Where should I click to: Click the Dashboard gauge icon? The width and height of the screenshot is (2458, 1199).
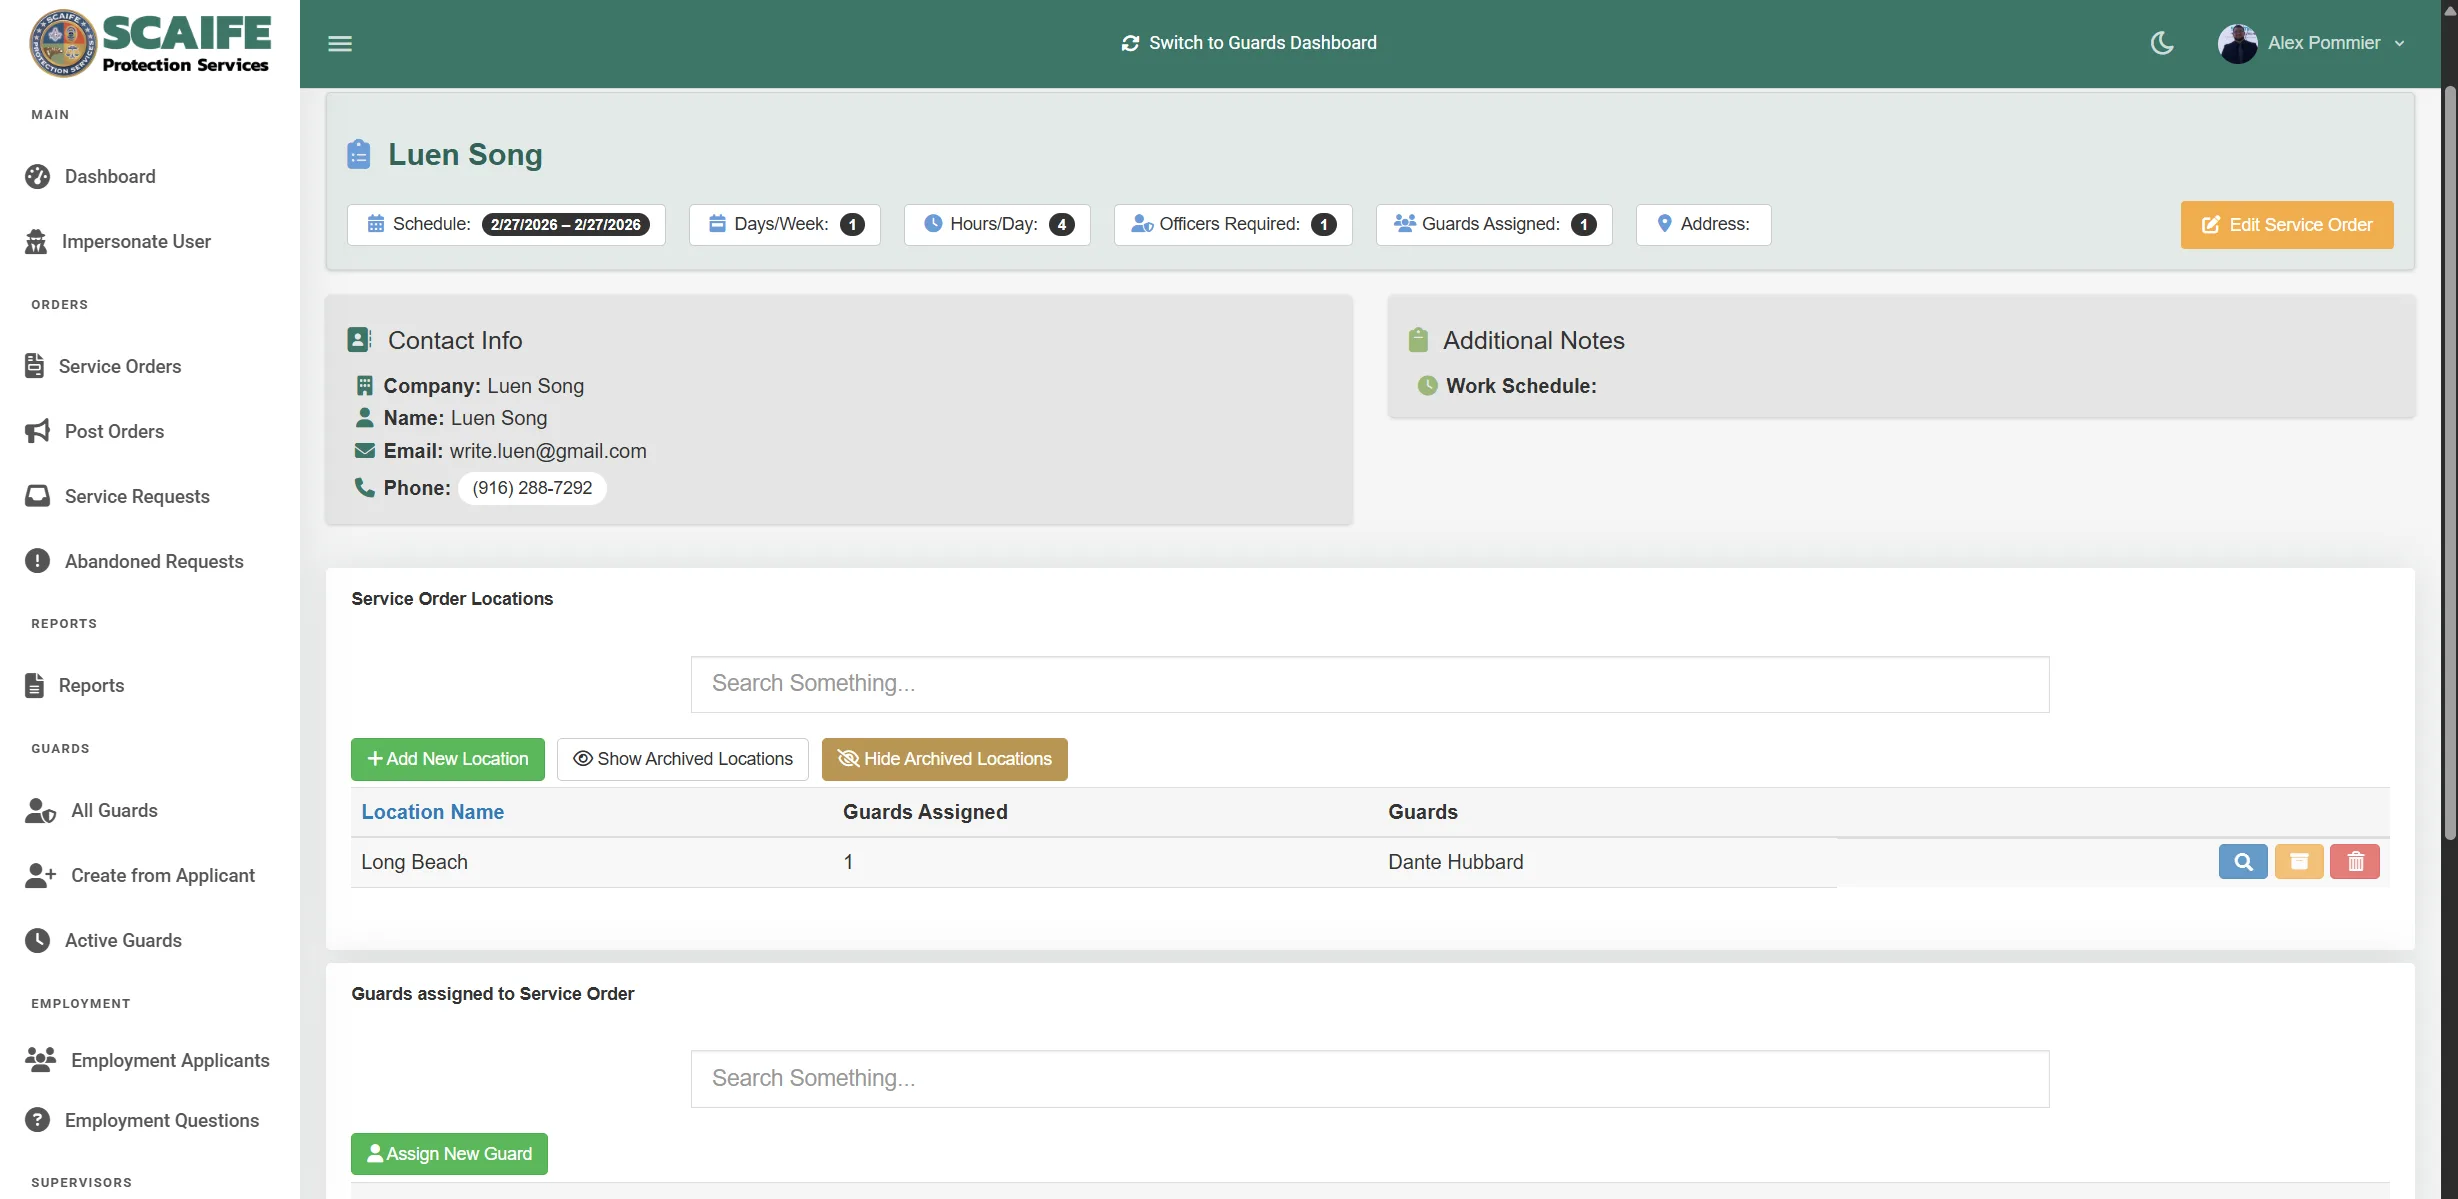38,177
